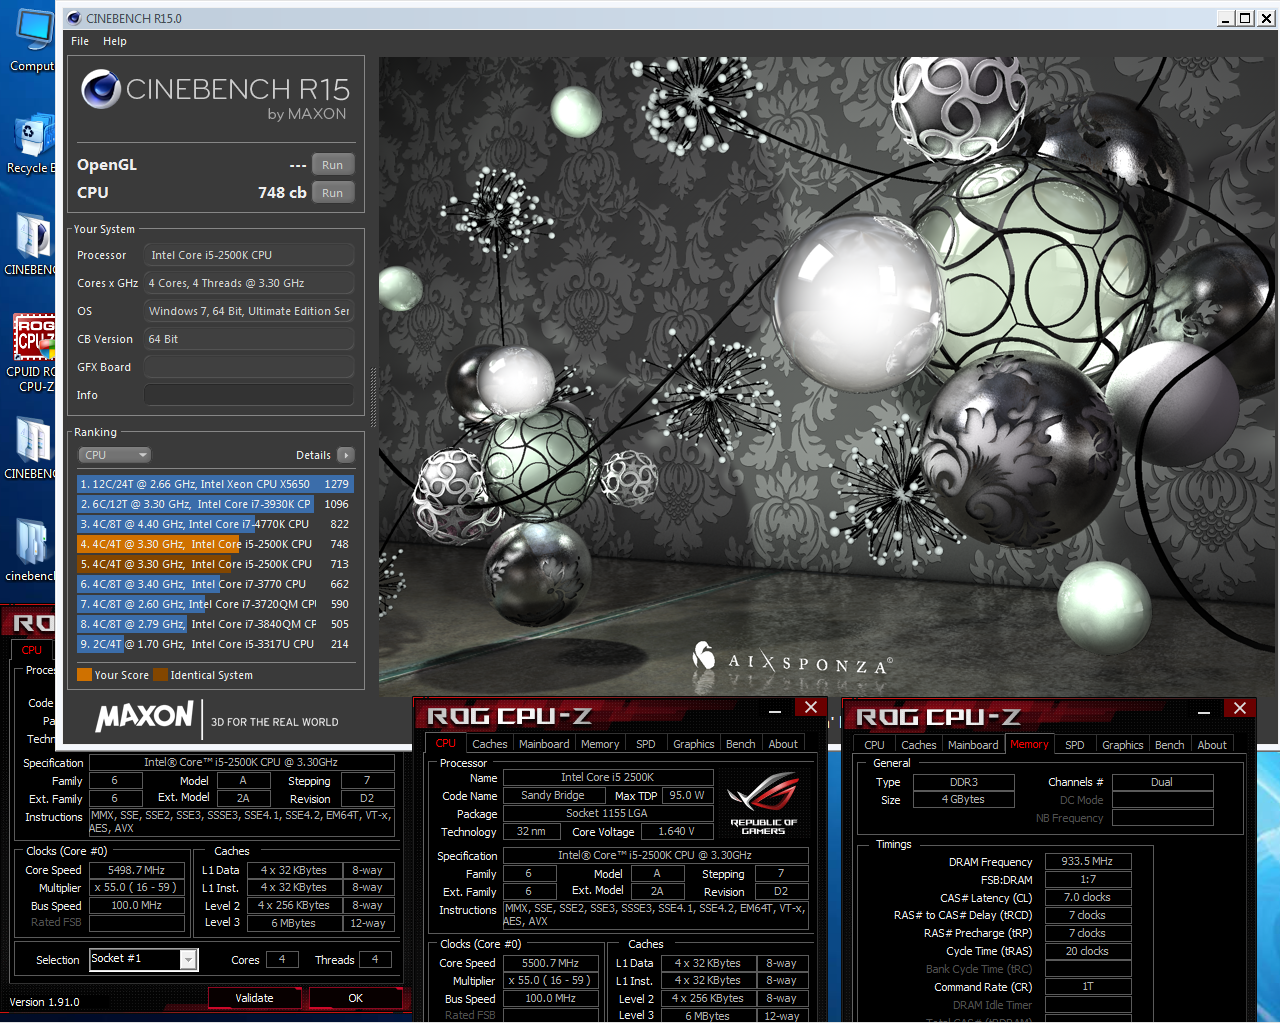The width and height of the screenshot is (1280, 1024).
Task: Switch to Mainboard tab in middle CPU-Z window
Action: click(544, 744)
